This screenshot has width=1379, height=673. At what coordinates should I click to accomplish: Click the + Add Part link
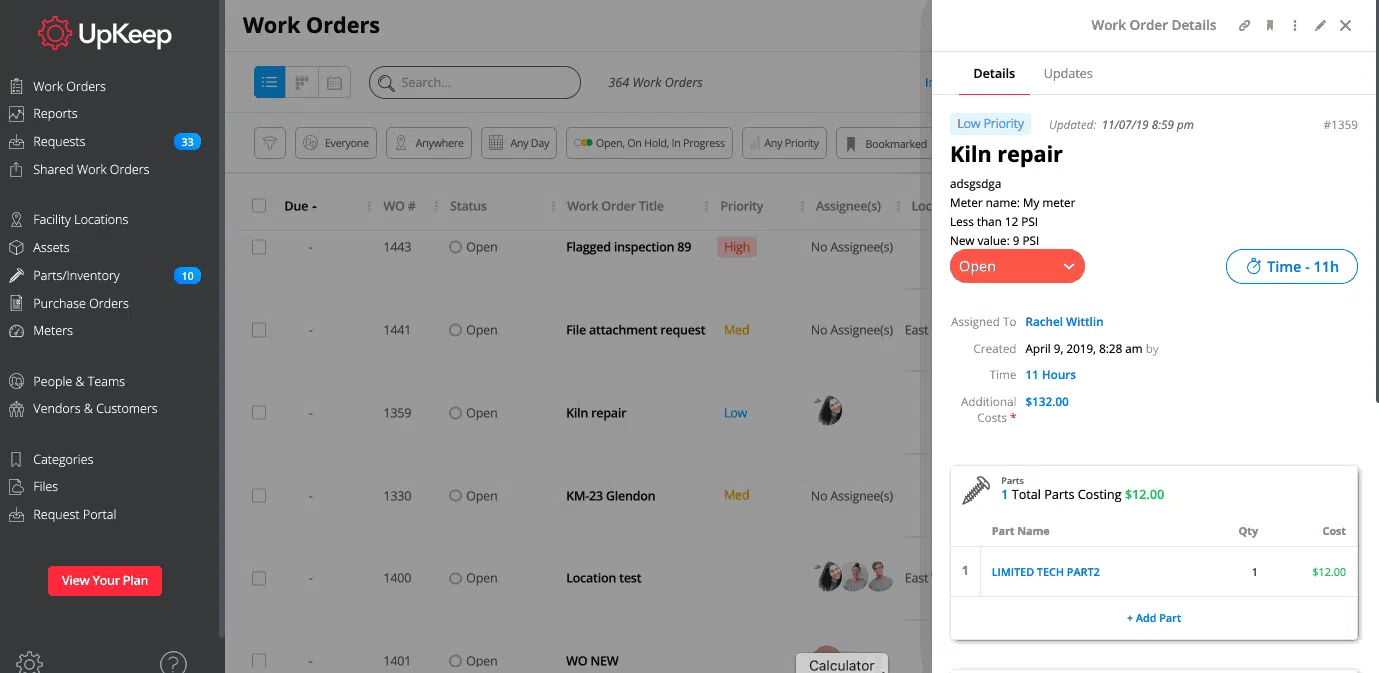coord(1154,618)
